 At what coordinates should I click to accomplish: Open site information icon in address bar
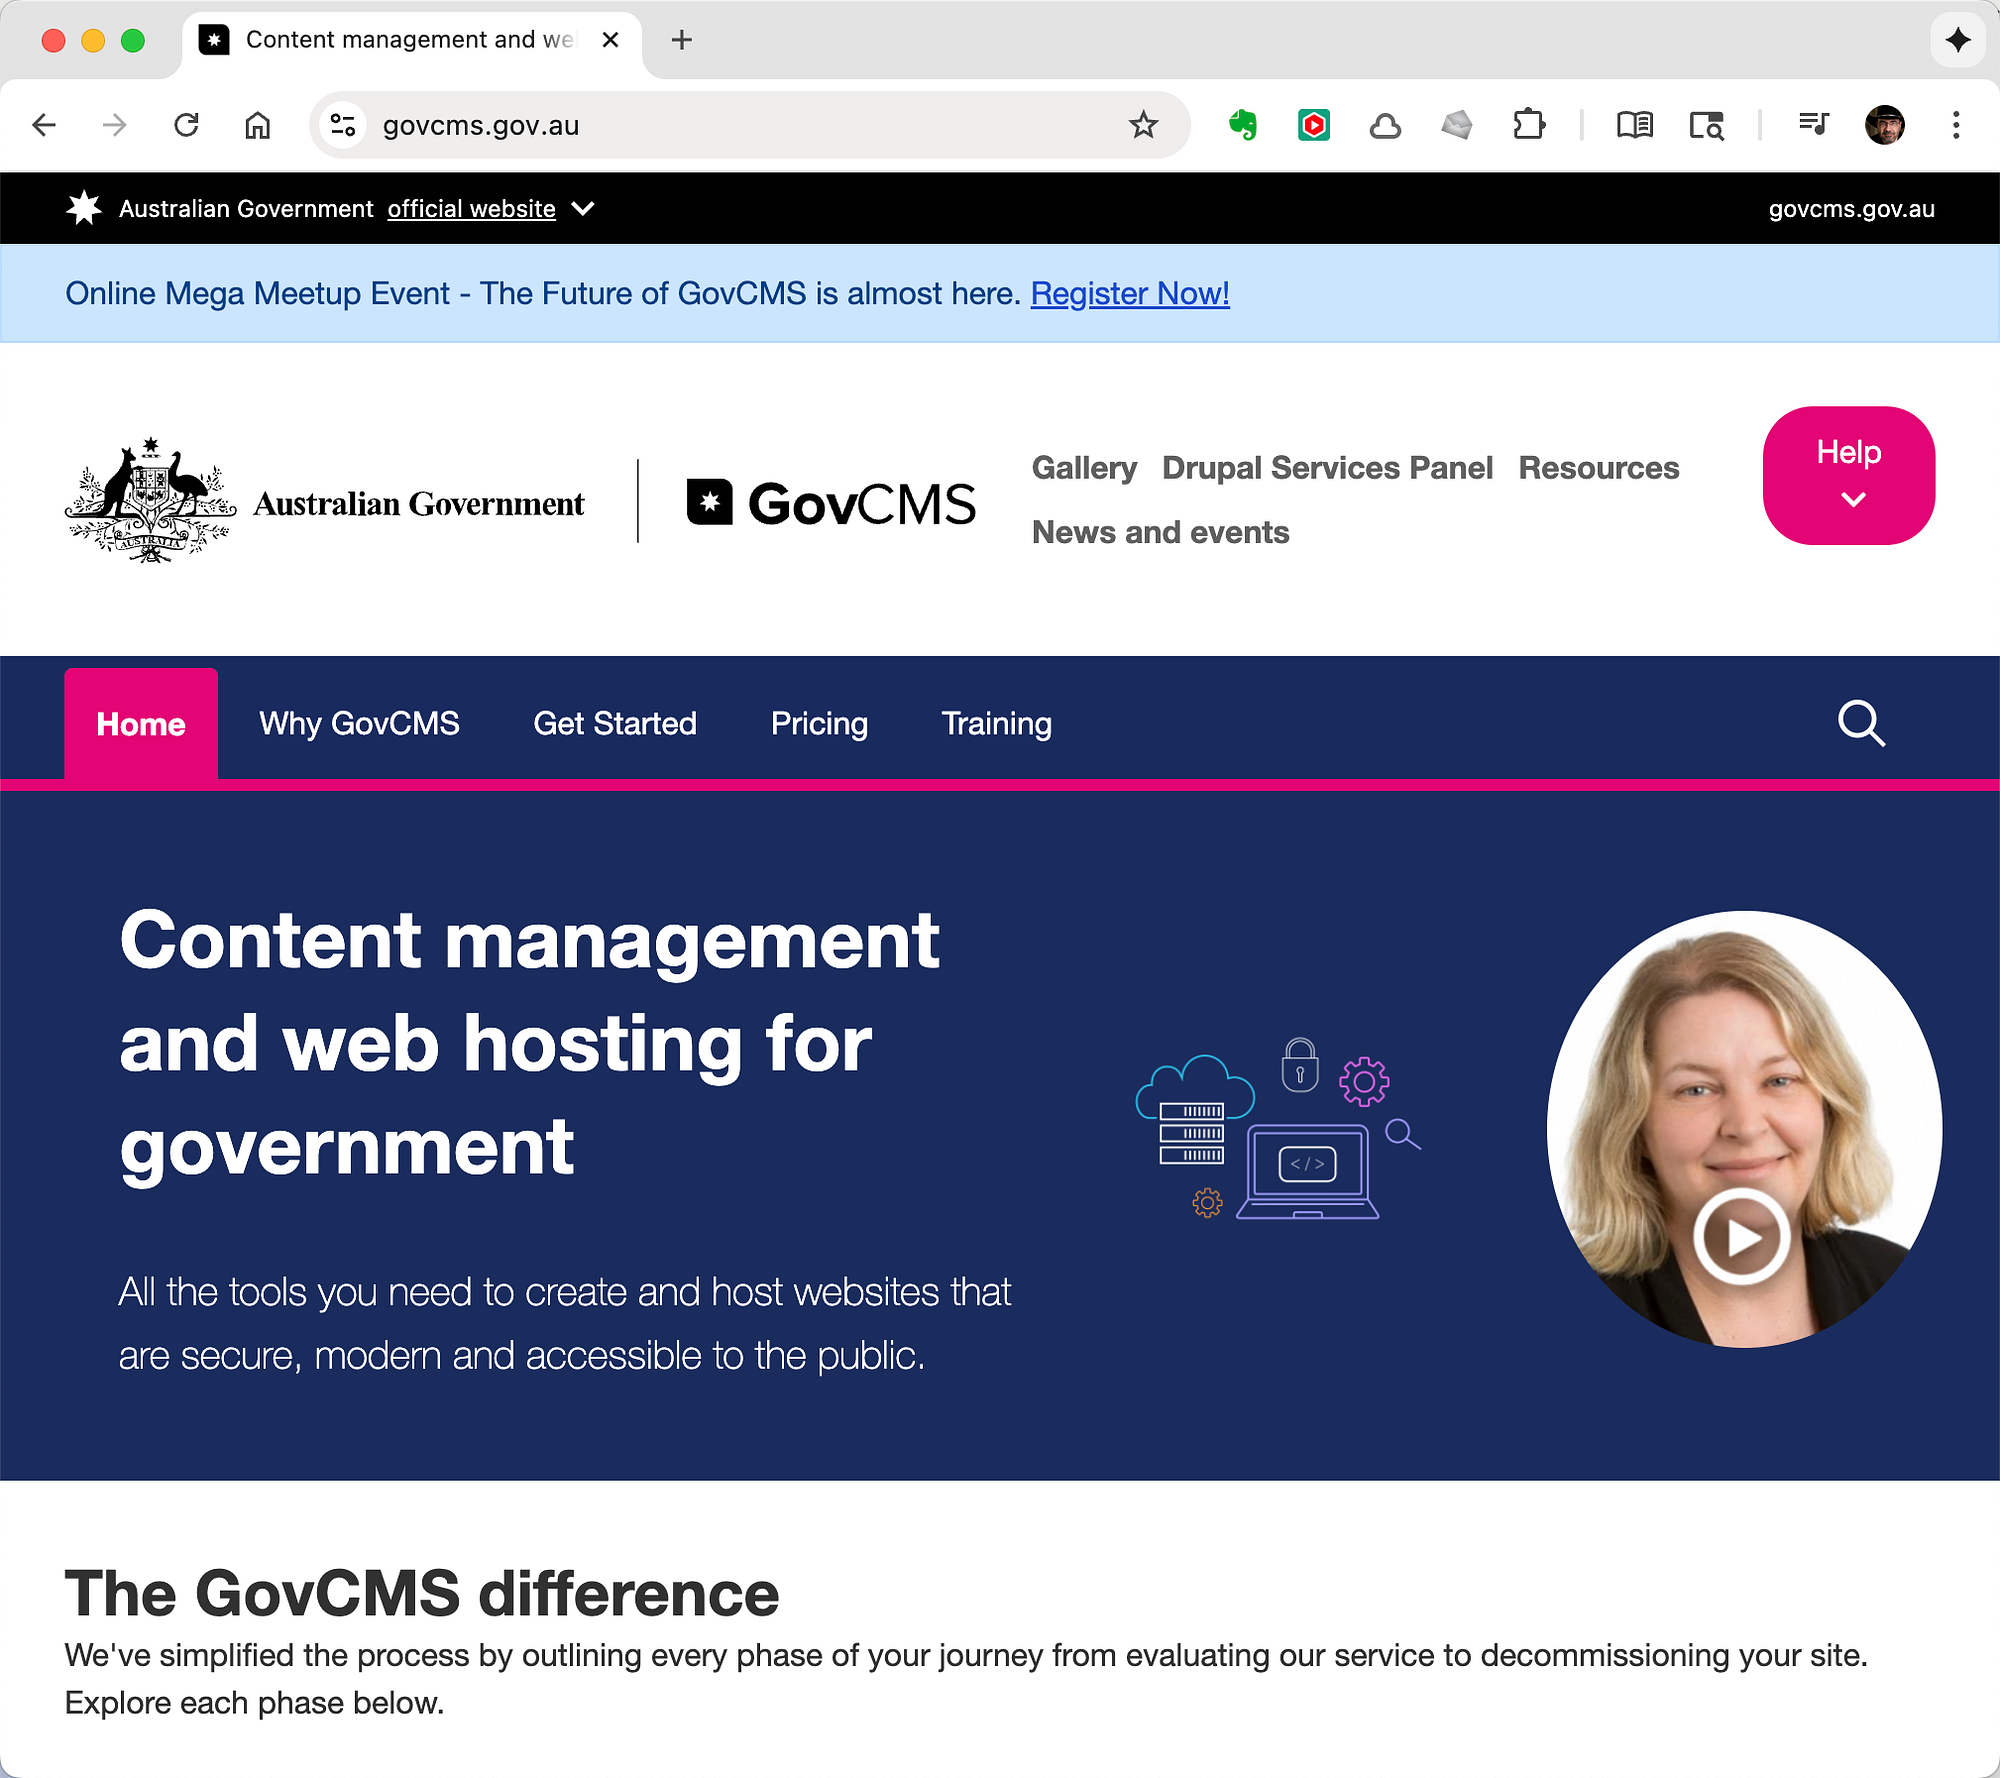tap(343, 125)
